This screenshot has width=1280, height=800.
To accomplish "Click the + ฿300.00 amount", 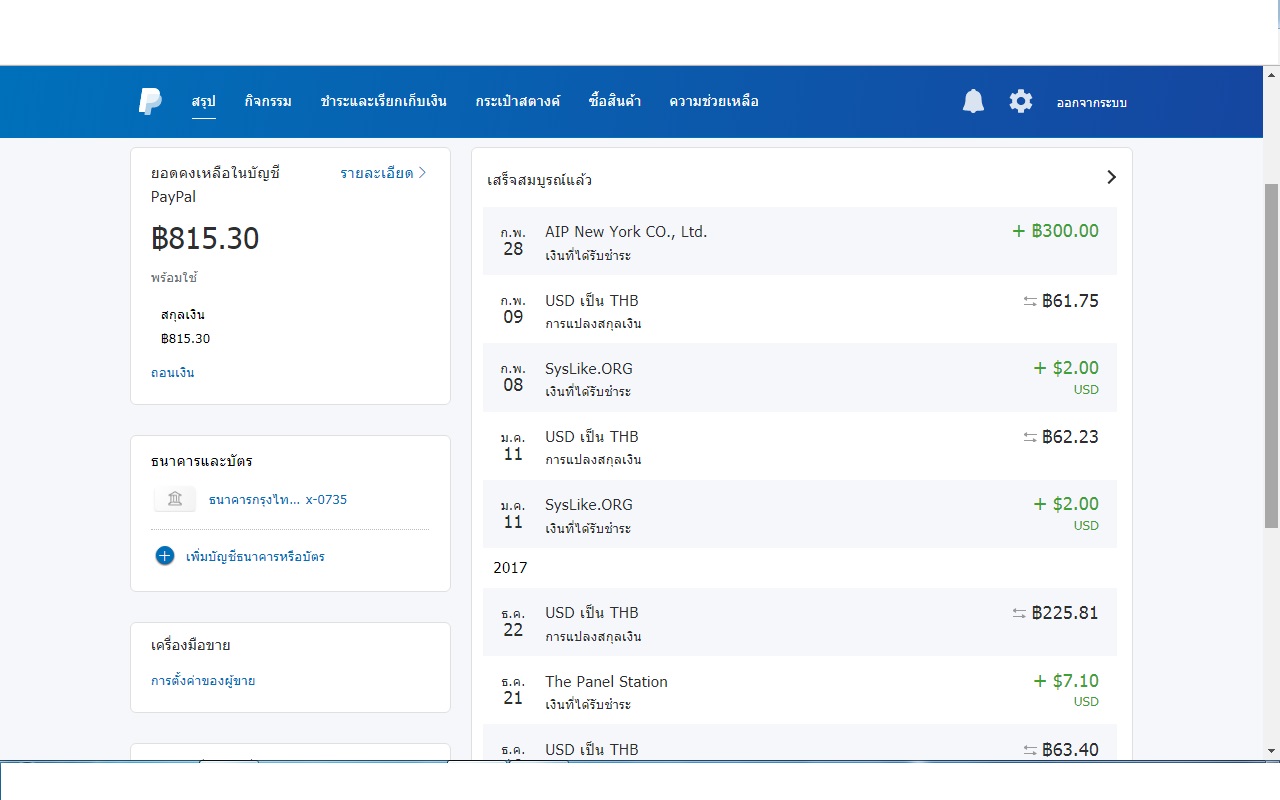I will [1055, 231].
